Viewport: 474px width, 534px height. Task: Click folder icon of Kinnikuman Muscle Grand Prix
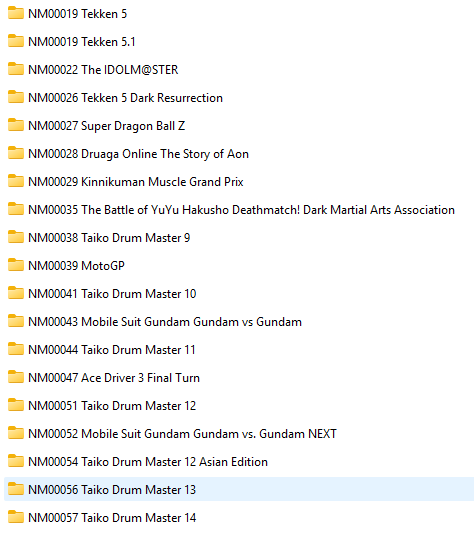pyautogui.click(x=16, y=181)
